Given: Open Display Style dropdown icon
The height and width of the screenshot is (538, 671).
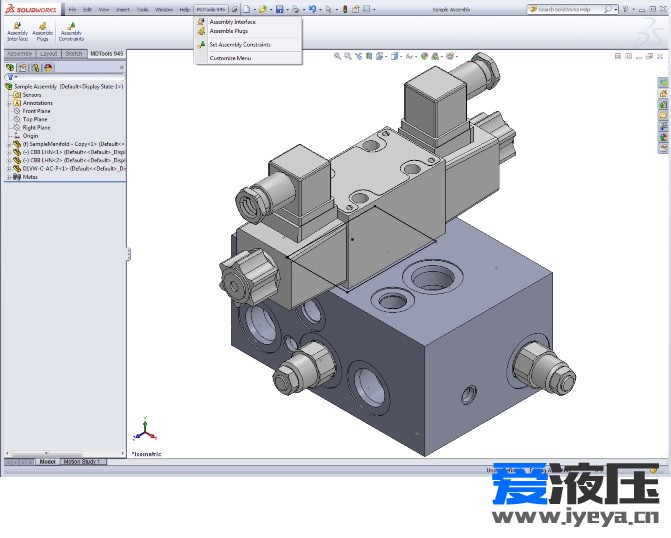Looking at the screenshot, I should point(395,56).
